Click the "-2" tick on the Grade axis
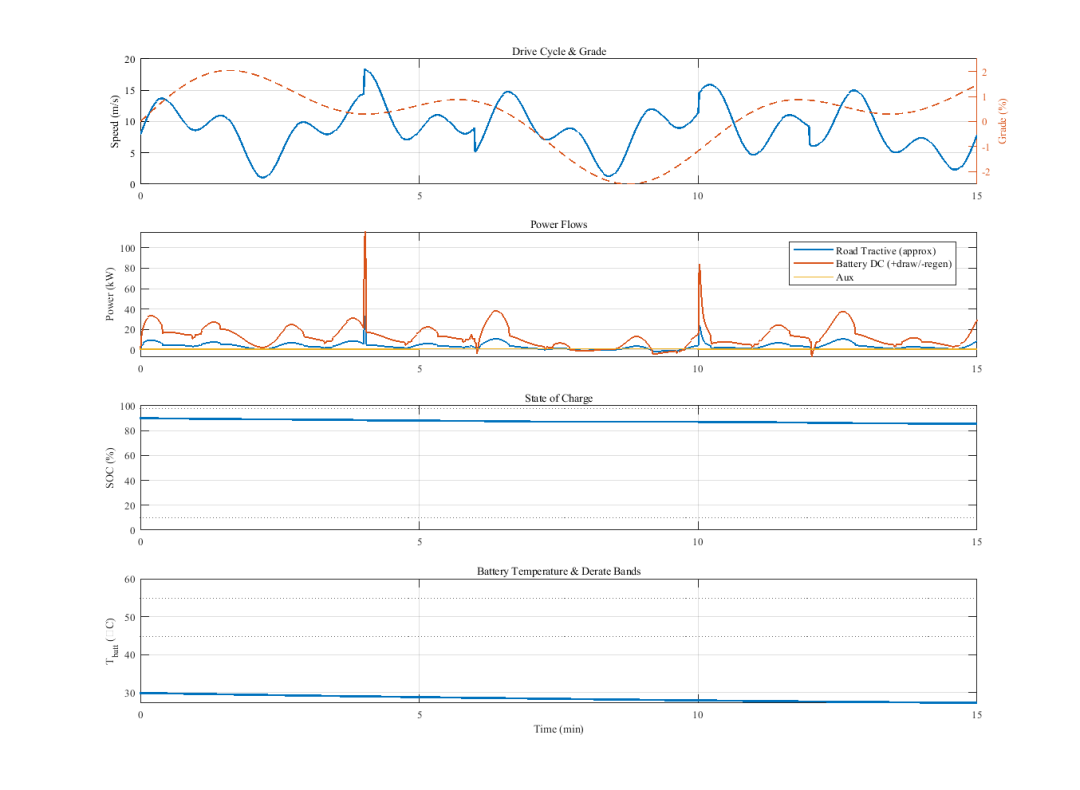 pyautogui.click(x=986, y=171)
